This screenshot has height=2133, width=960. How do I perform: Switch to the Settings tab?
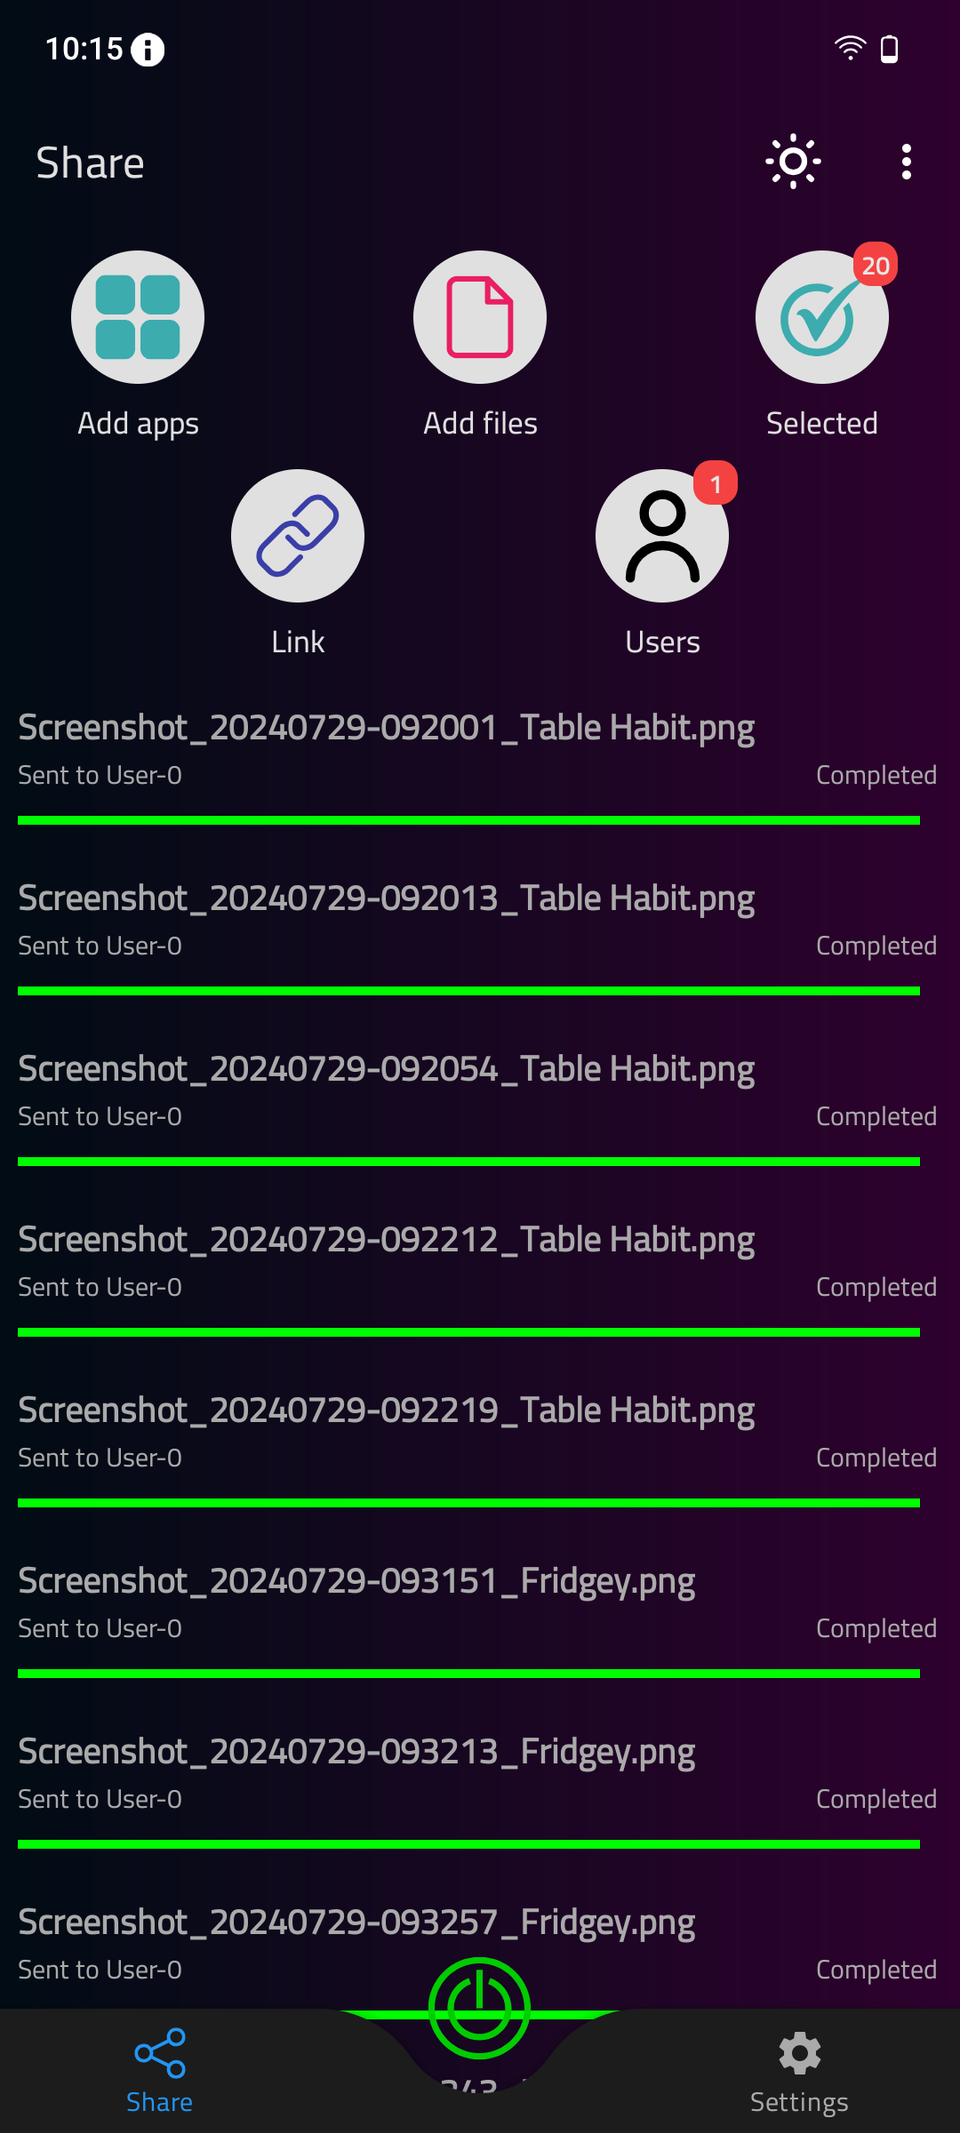799,2071
